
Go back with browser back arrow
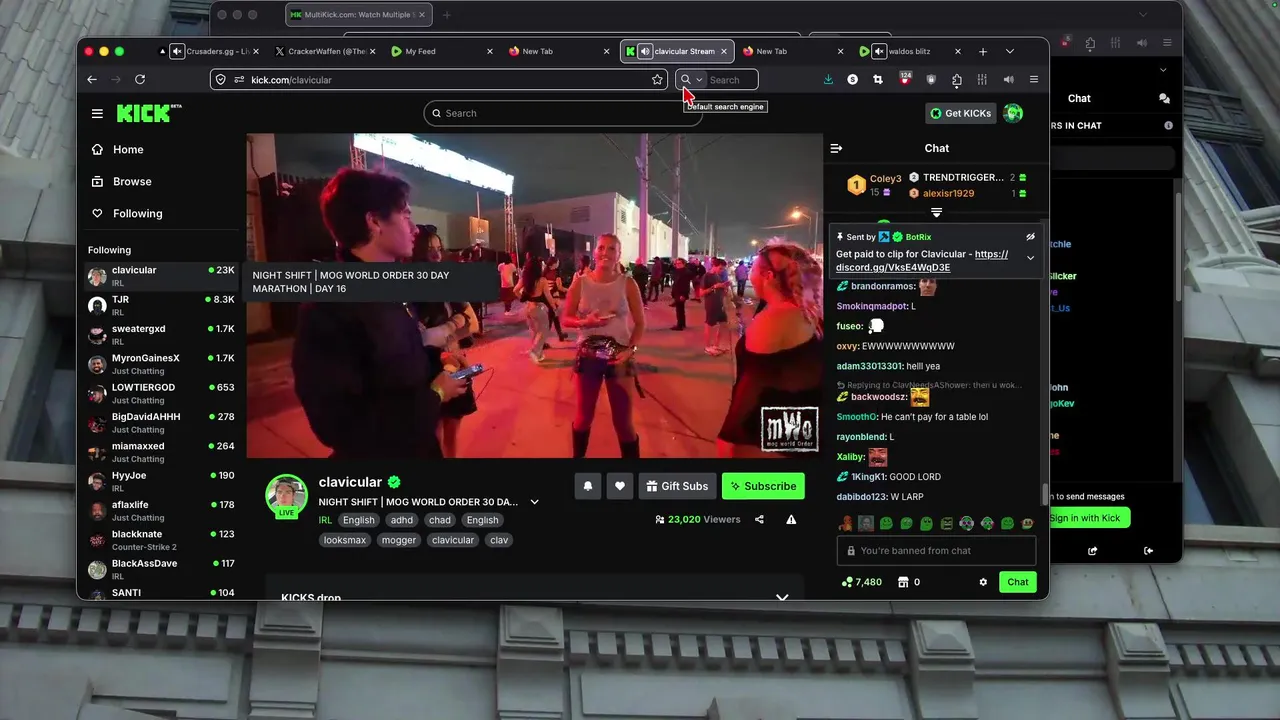(92, 79)
